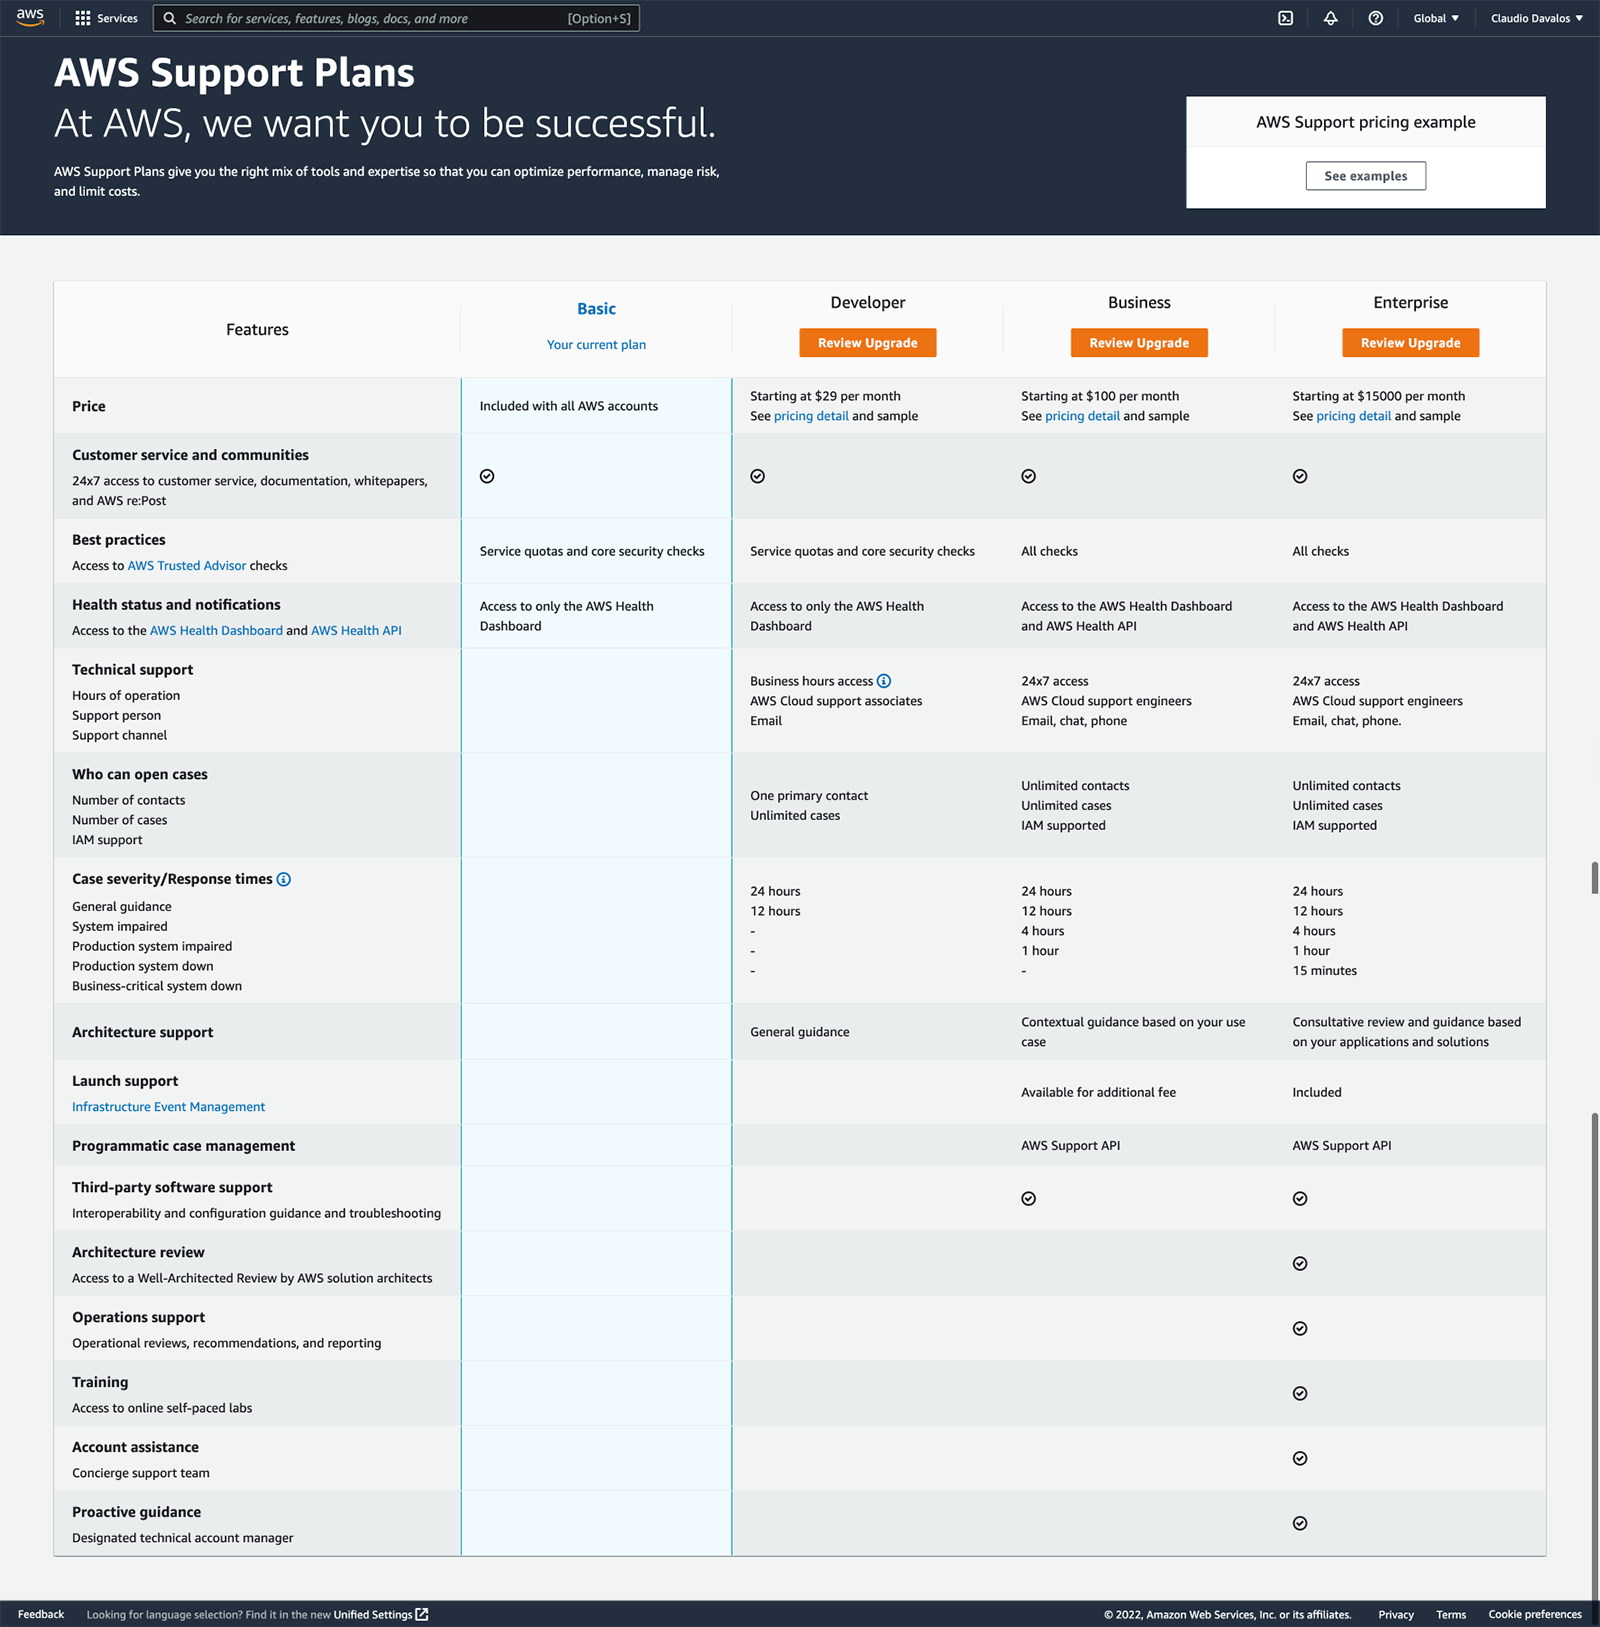Click 'Included' in Enterprise Launch support

[1317, 1092]
